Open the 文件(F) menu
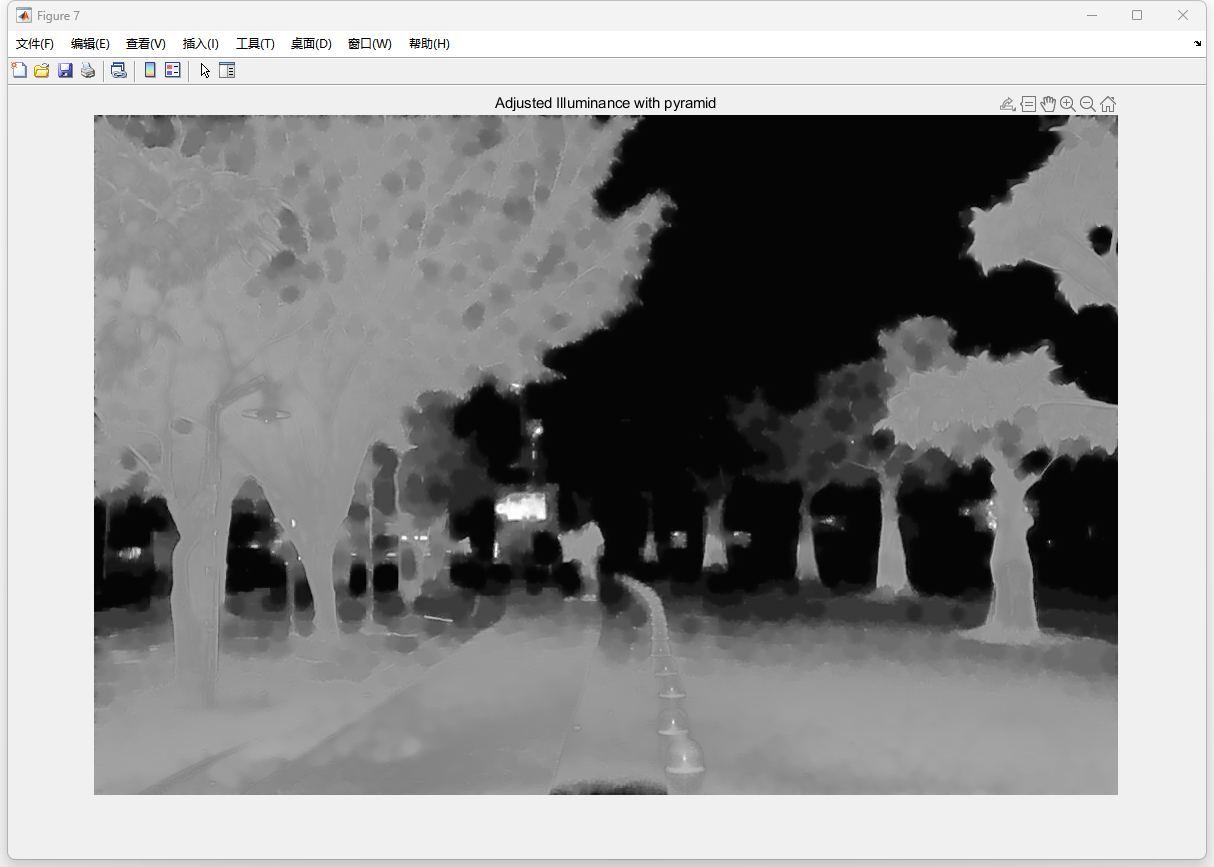The height and width of the screenshot is (867, 1214). pyautogui.click(x=35, y=44)
